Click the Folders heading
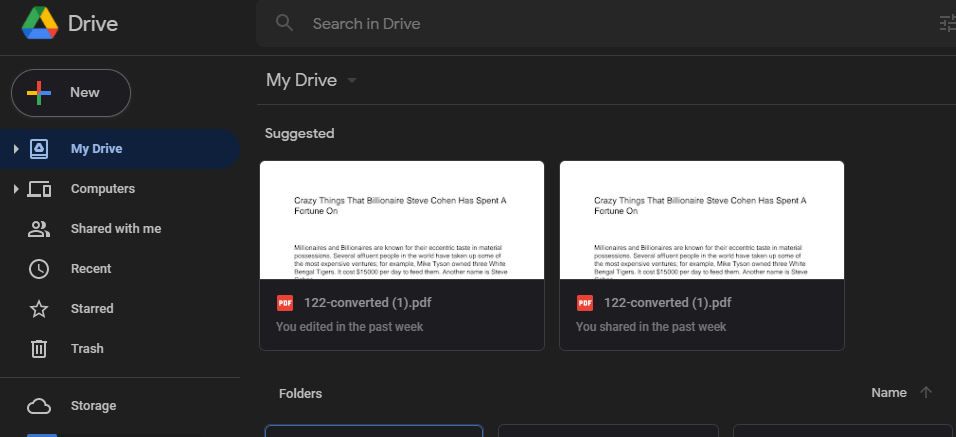The height and width of the screenshot is (437, 956). pos(300,394)
